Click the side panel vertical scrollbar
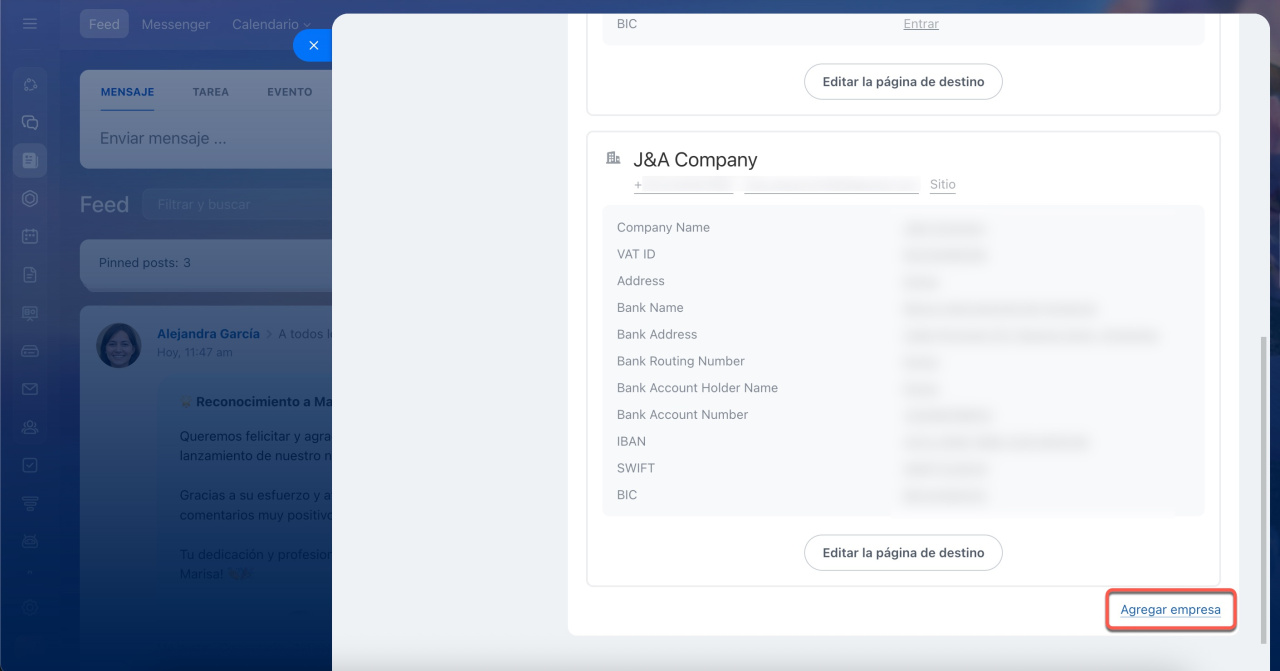This screenshot has height=671, width=1280. (1264, 490)
